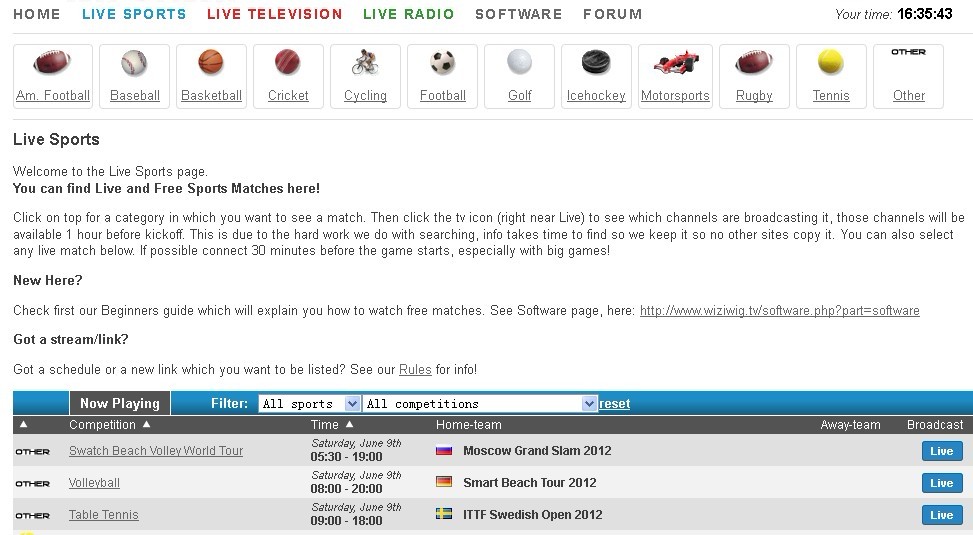Open the Basketball category link
Image resolution: width=973 pixels, height=535 pixels.
point(212,96)
